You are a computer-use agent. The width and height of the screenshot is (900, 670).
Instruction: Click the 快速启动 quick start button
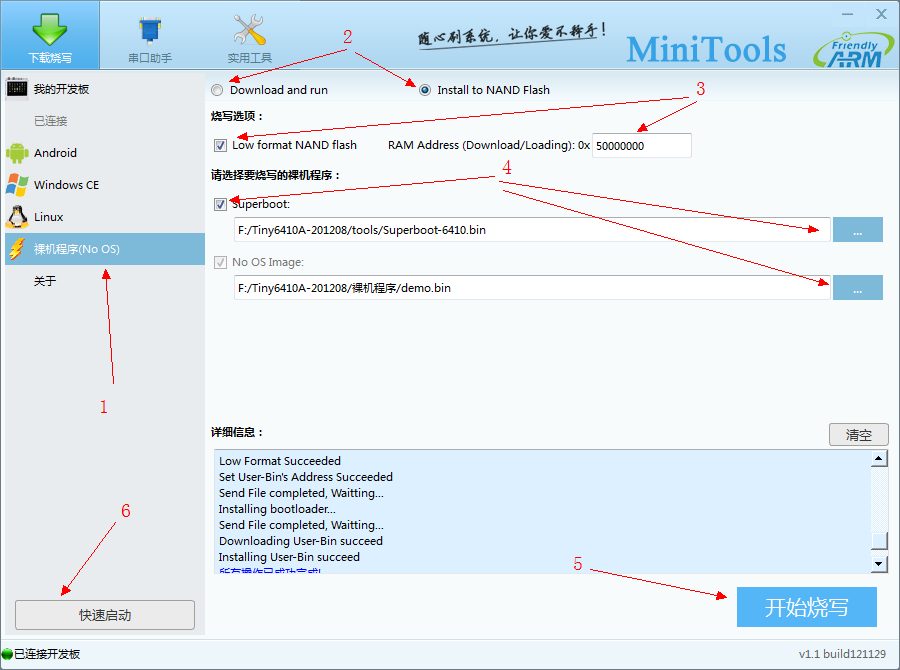(105, 615)
